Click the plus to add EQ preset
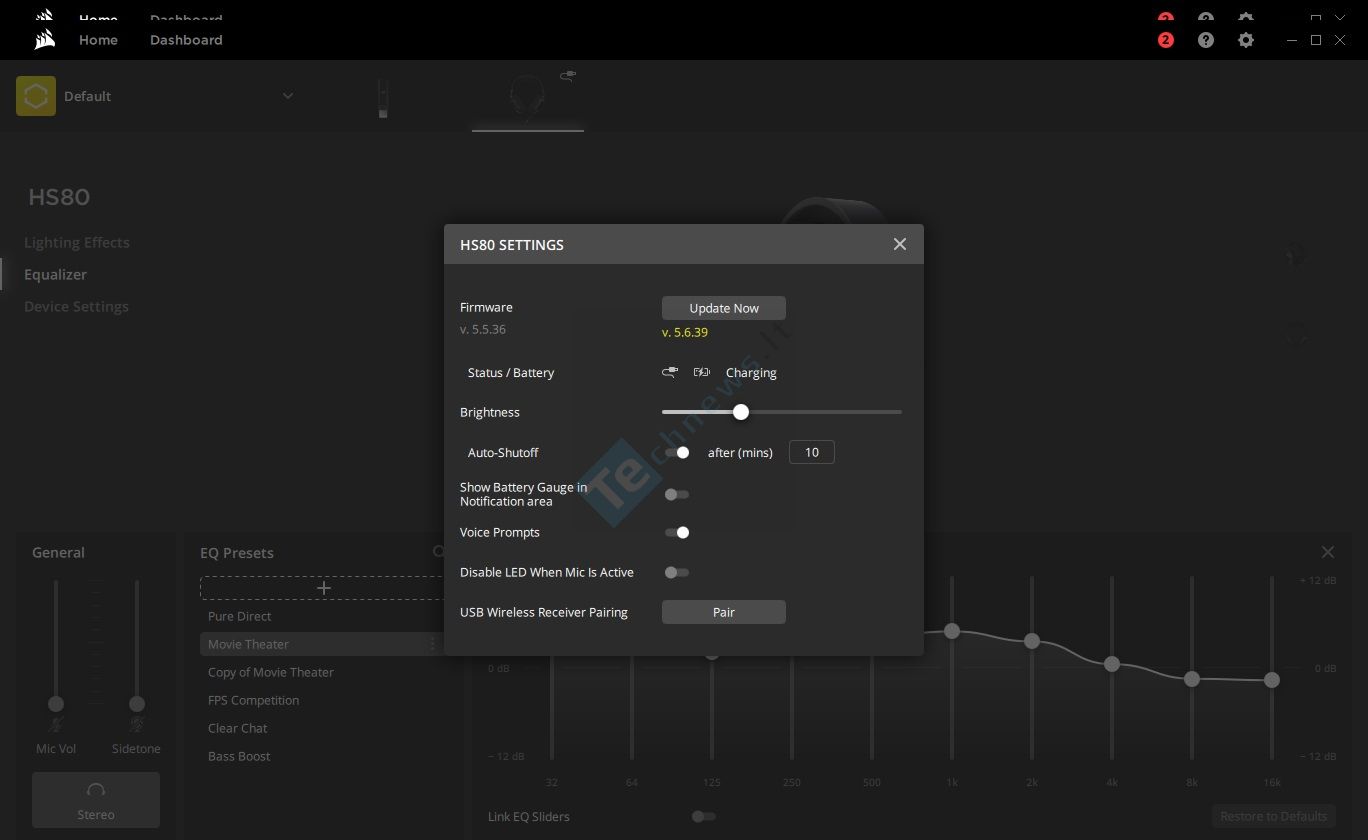This screenshot has width=1368, height=840. pos(324,588)
